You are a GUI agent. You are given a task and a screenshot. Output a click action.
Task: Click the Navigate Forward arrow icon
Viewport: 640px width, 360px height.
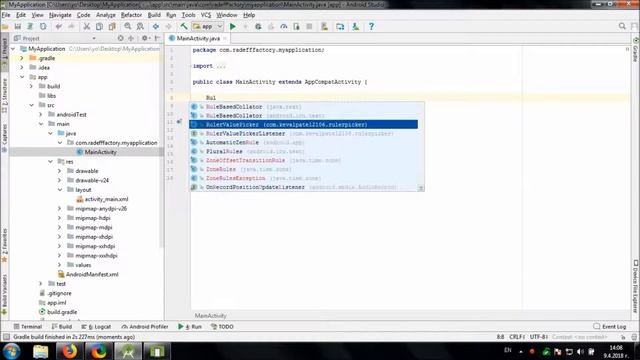coord(169,27)
